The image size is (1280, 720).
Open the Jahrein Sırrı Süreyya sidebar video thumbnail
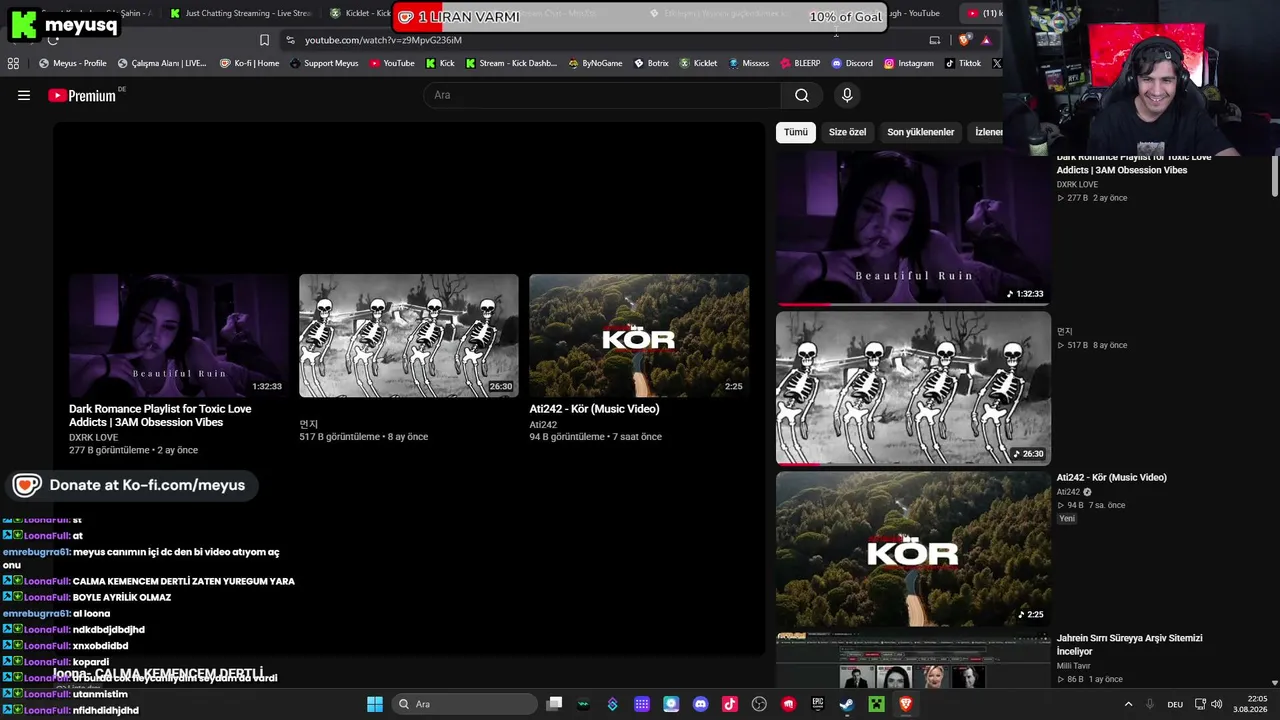tap(913, 661)
